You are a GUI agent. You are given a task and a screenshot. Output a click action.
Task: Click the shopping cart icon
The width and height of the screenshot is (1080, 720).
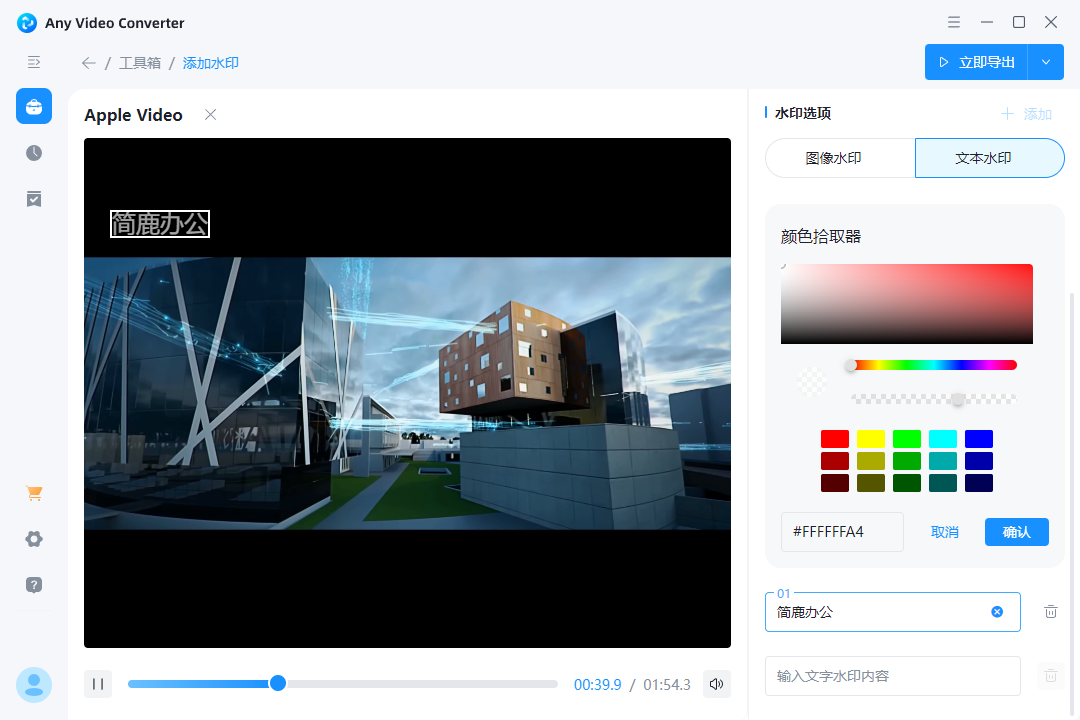[x=34, y=493]
